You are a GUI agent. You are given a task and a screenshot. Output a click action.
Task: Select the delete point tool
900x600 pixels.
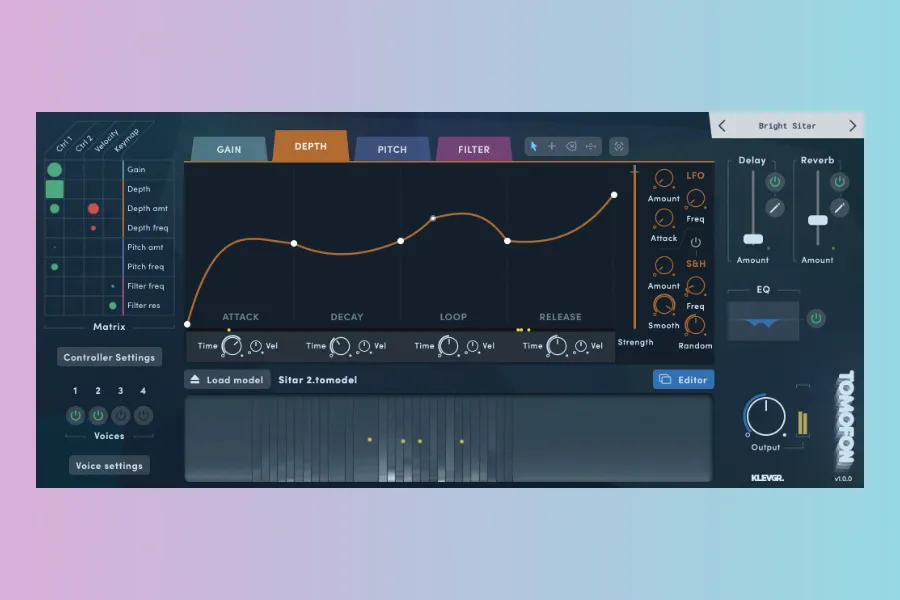coord(571,146)
